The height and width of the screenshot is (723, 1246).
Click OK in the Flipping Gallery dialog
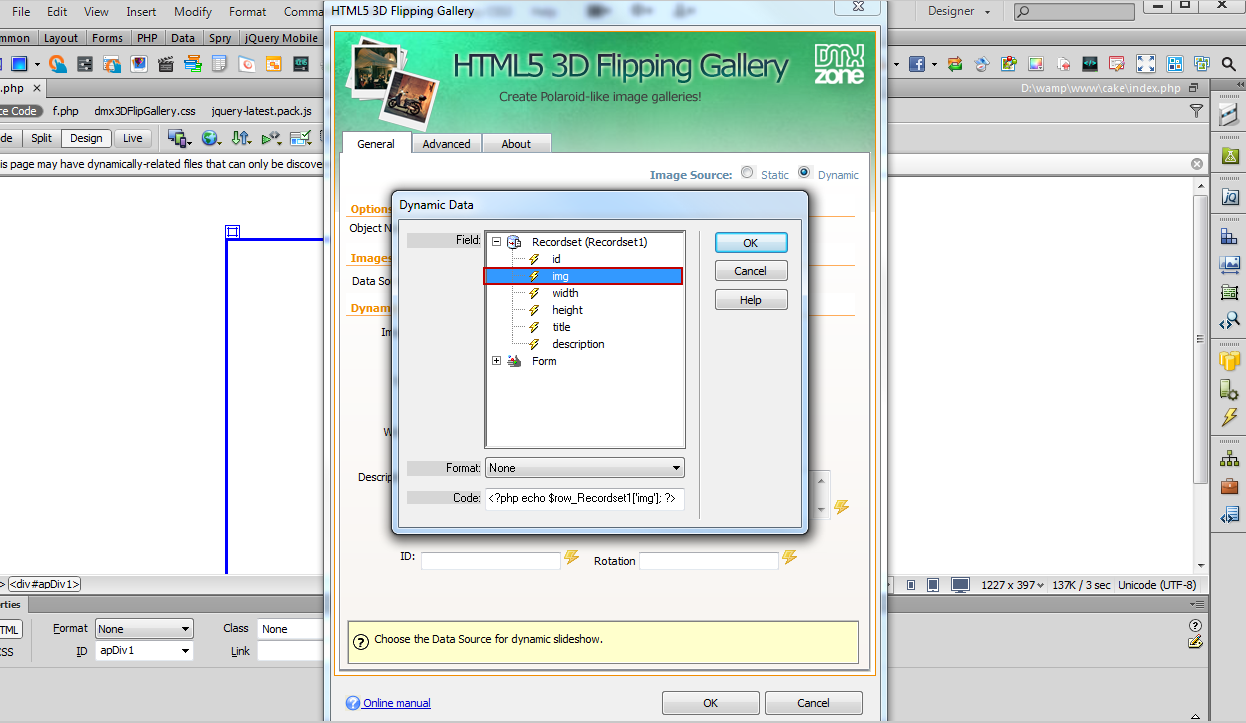click(710, 703)
